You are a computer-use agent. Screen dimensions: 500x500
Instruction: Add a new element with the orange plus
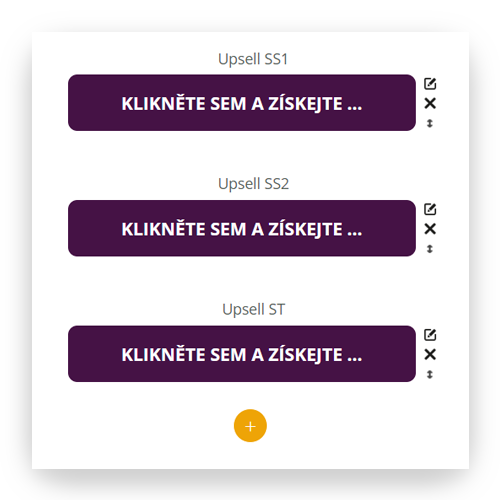tap(250, 426)
